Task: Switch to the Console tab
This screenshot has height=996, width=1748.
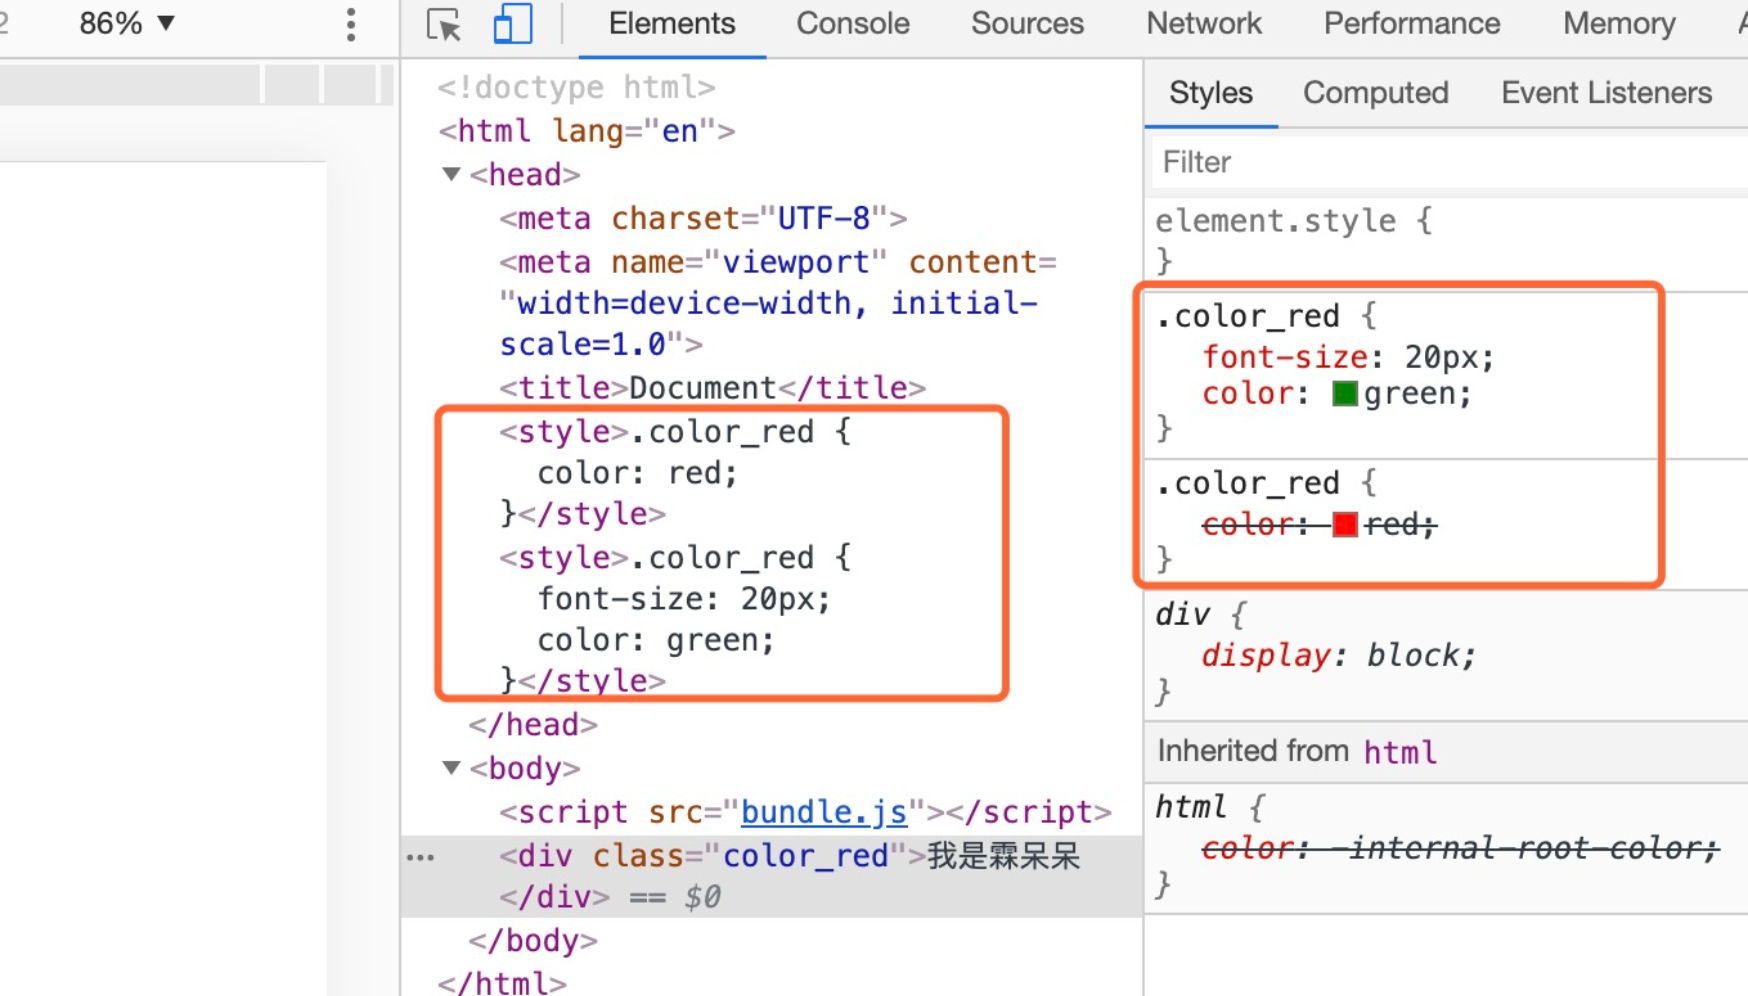Action: (x=852, y=24)
